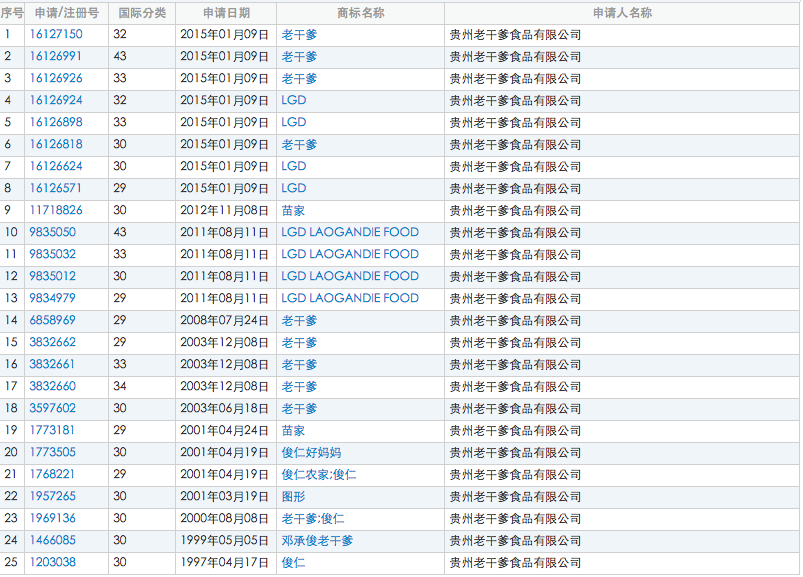Open 俊仁 trademark in row 25
The height and width of the screenshot is (577, 803).
293,563
